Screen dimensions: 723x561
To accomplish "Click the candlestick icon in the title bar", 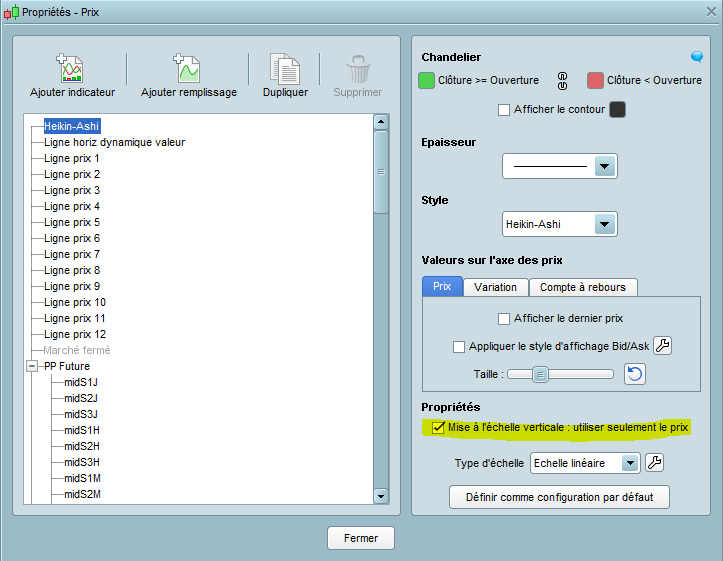I will tap(12, 12).
